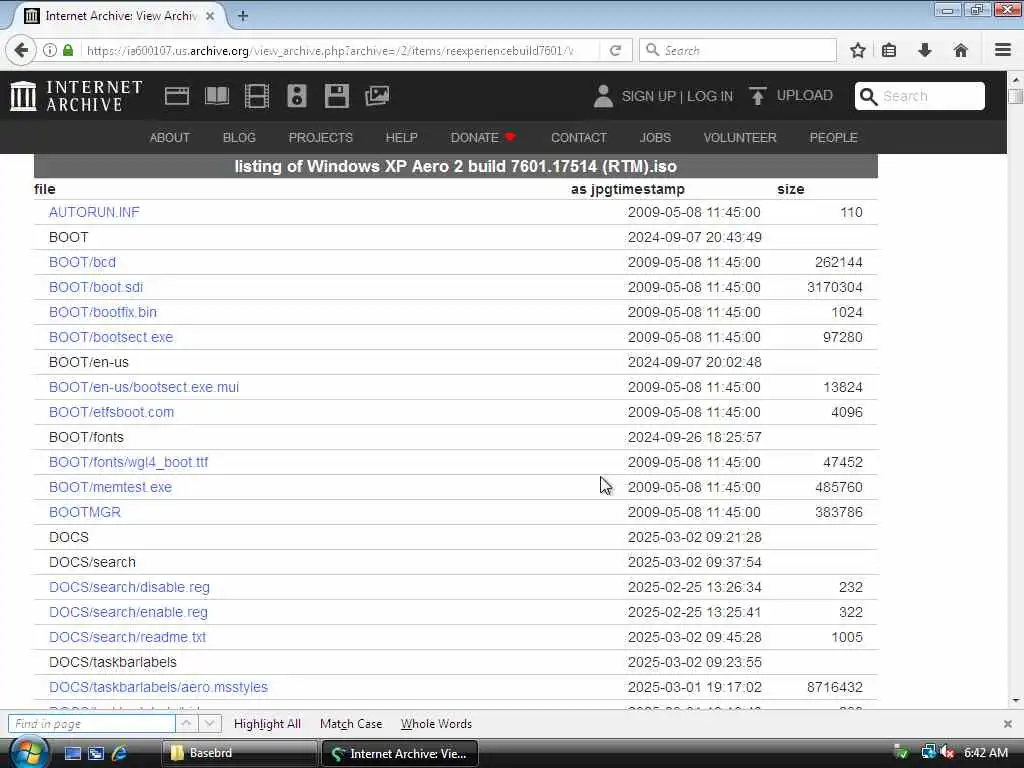Image resolution: width=1024 pixels, height=768 pixels.
Task: Click the SIGN UP link
Action: (648, 96)
